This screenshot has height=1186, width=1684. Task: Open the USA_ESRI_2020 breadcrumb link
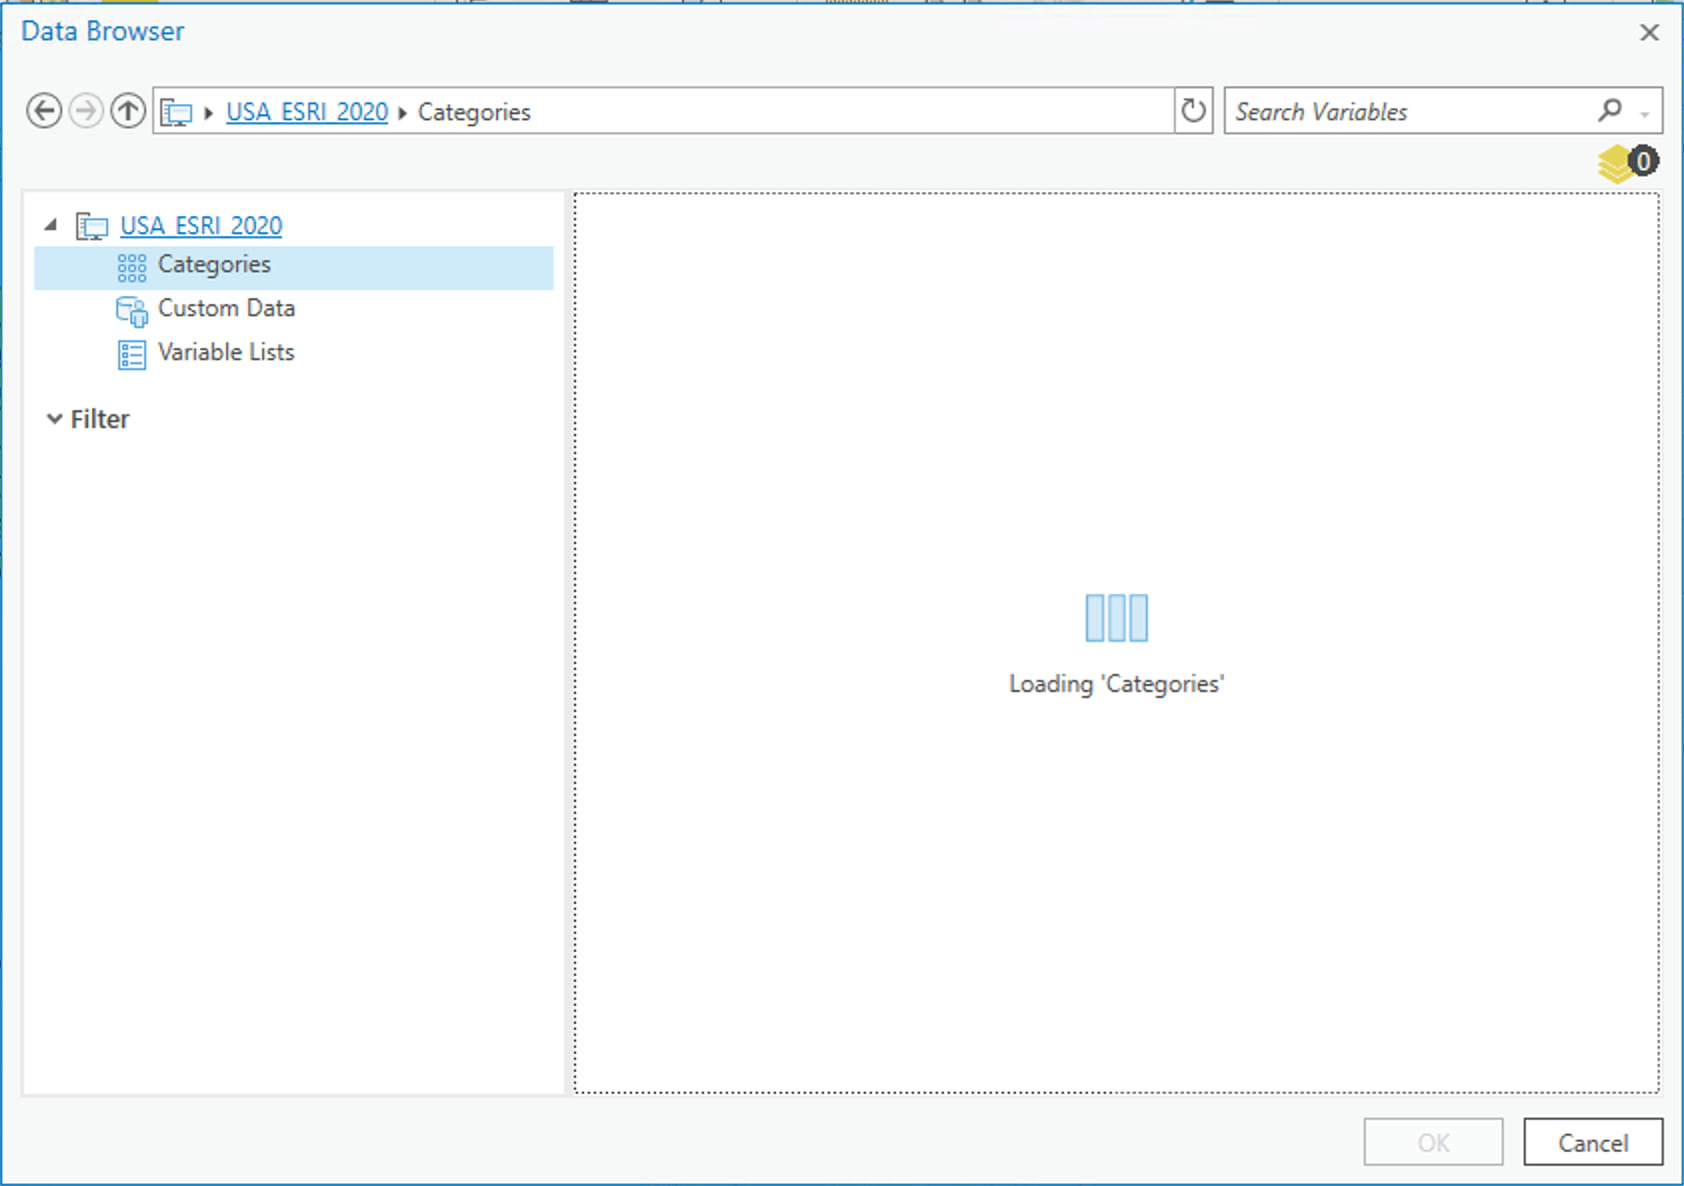tap(307, 112)
